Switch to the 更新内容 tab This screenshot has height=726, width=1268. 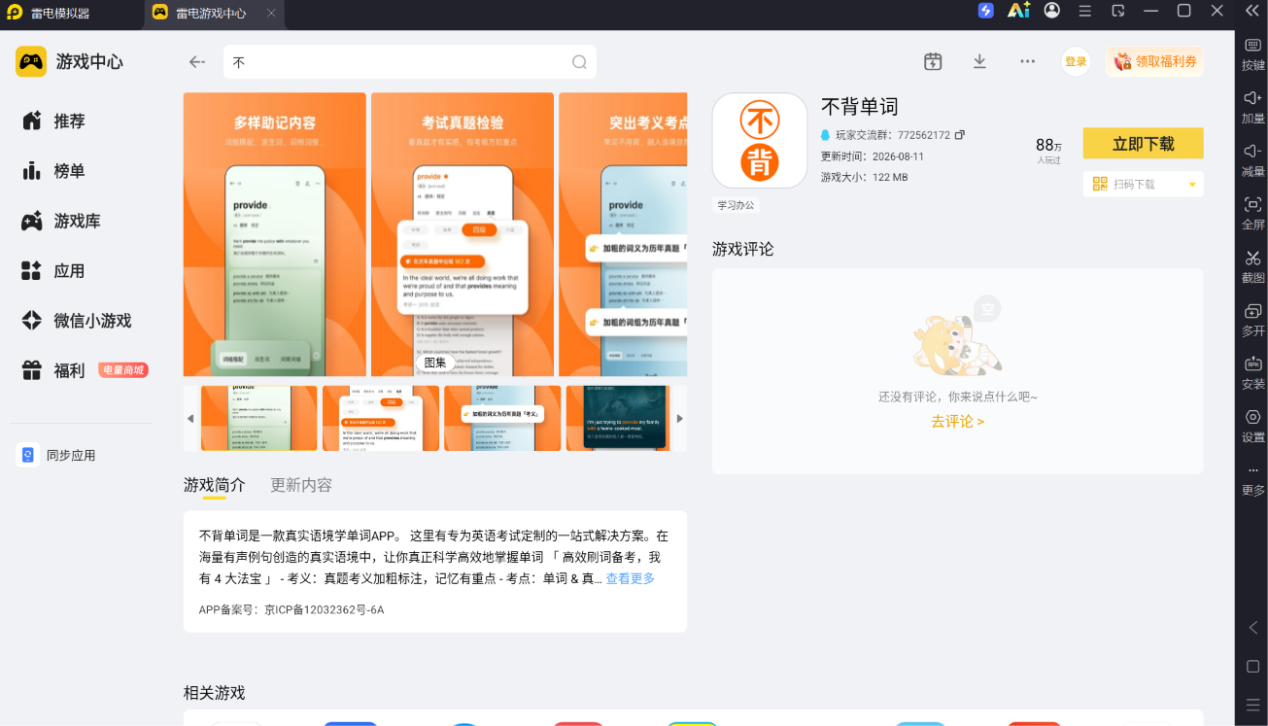tap(301, 485)
